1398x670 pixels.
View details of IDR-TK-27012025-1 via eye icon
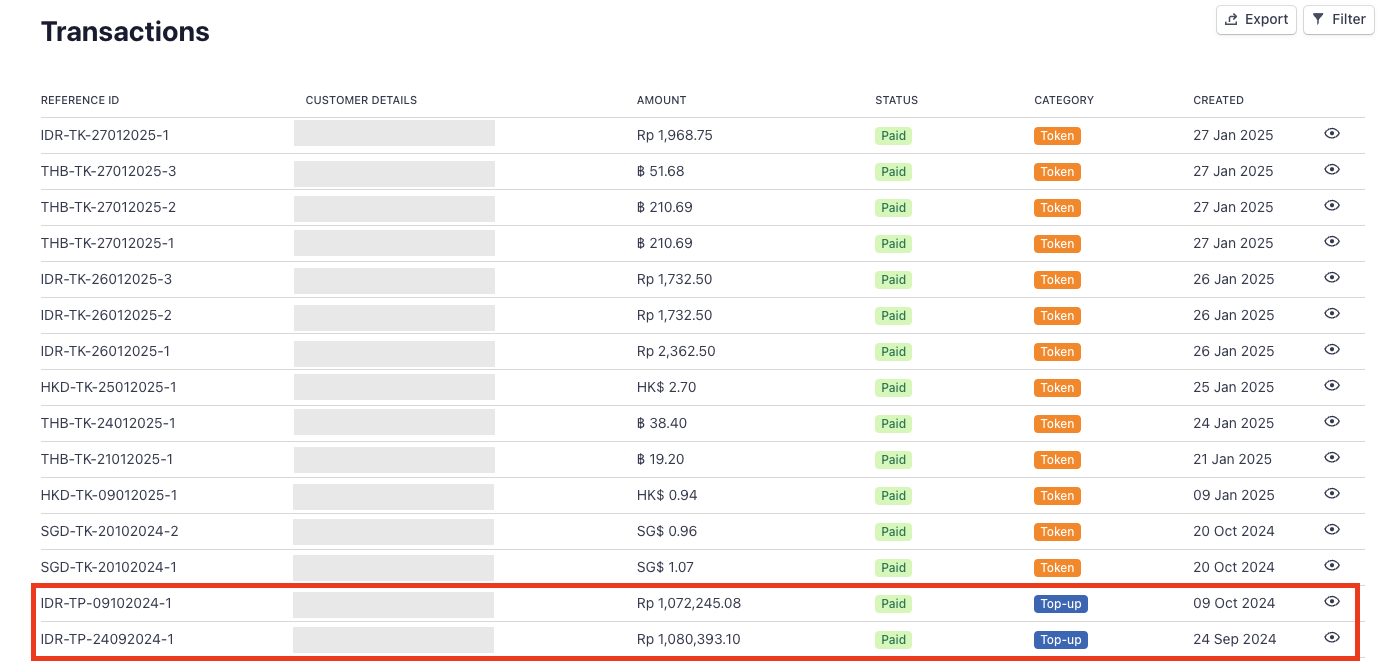1332,134
